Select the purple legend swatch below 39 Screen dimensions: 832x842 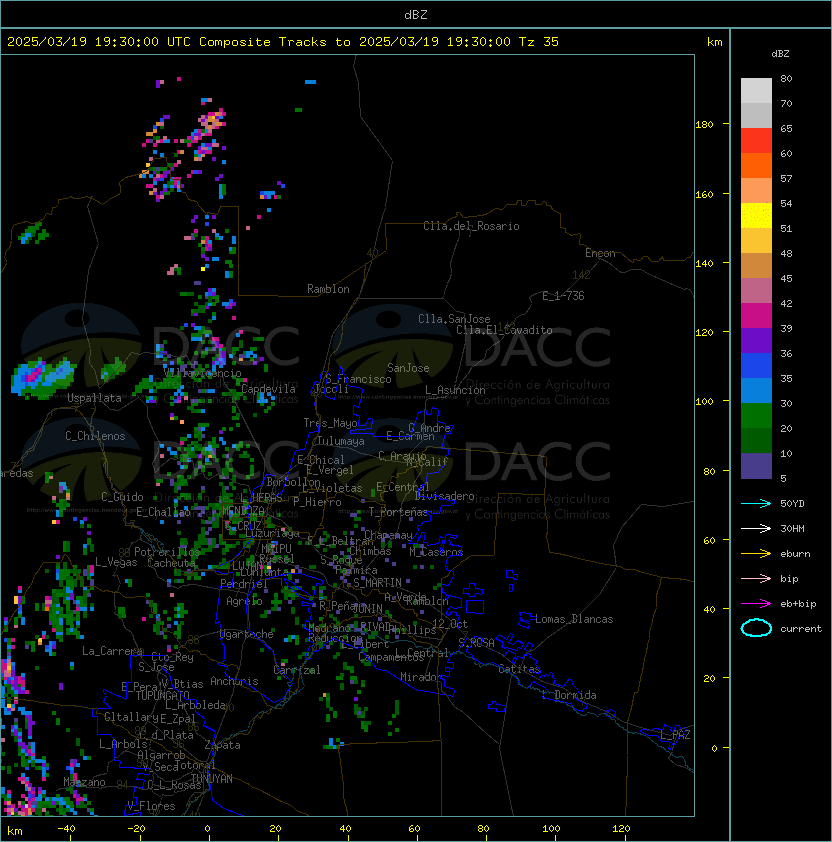(756, 340)
